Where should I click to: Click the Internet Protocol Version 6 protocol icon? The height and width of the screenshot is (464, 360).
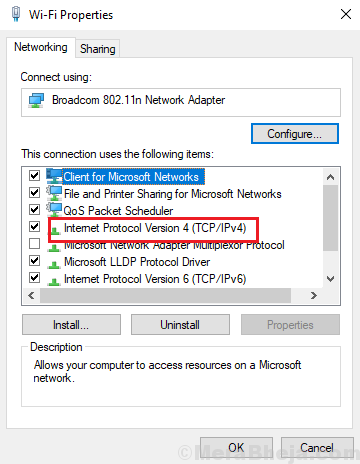[54, 281]
